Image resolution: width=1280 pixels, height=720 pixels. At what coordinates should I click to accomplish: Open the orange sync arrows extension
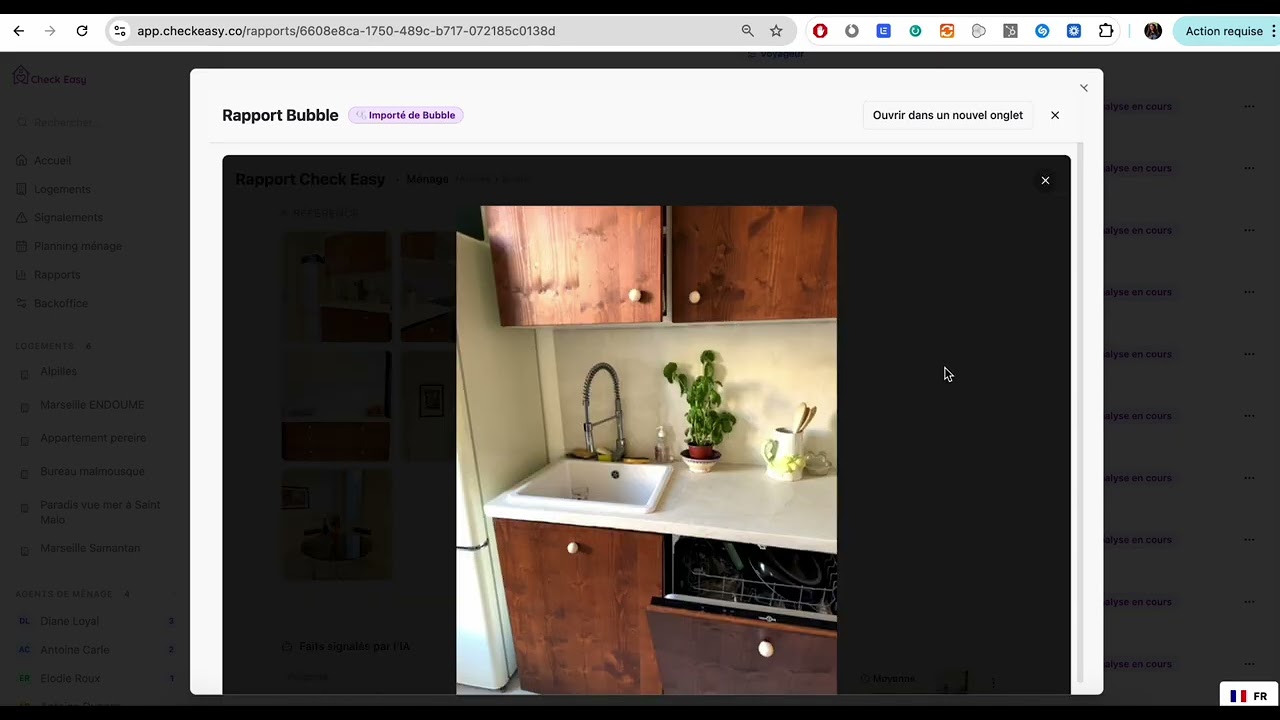[x=947, y=31]
